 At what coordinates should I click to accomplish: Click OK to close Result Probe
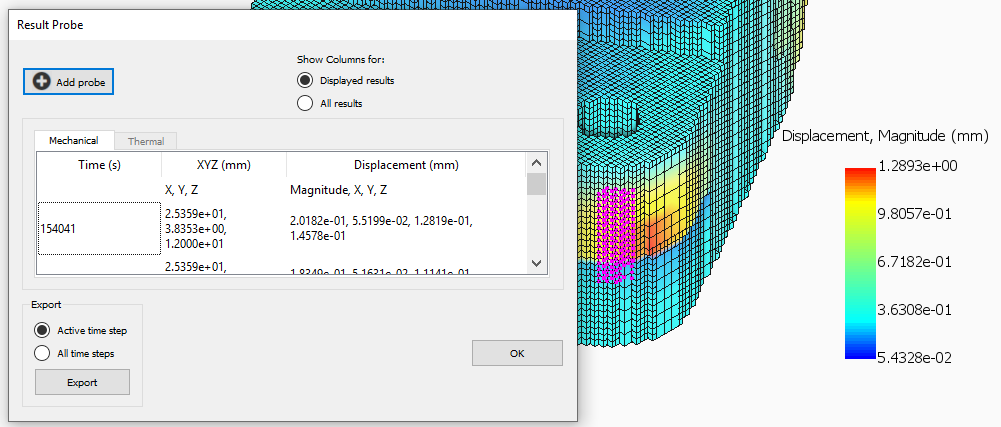tap(517, 353)
